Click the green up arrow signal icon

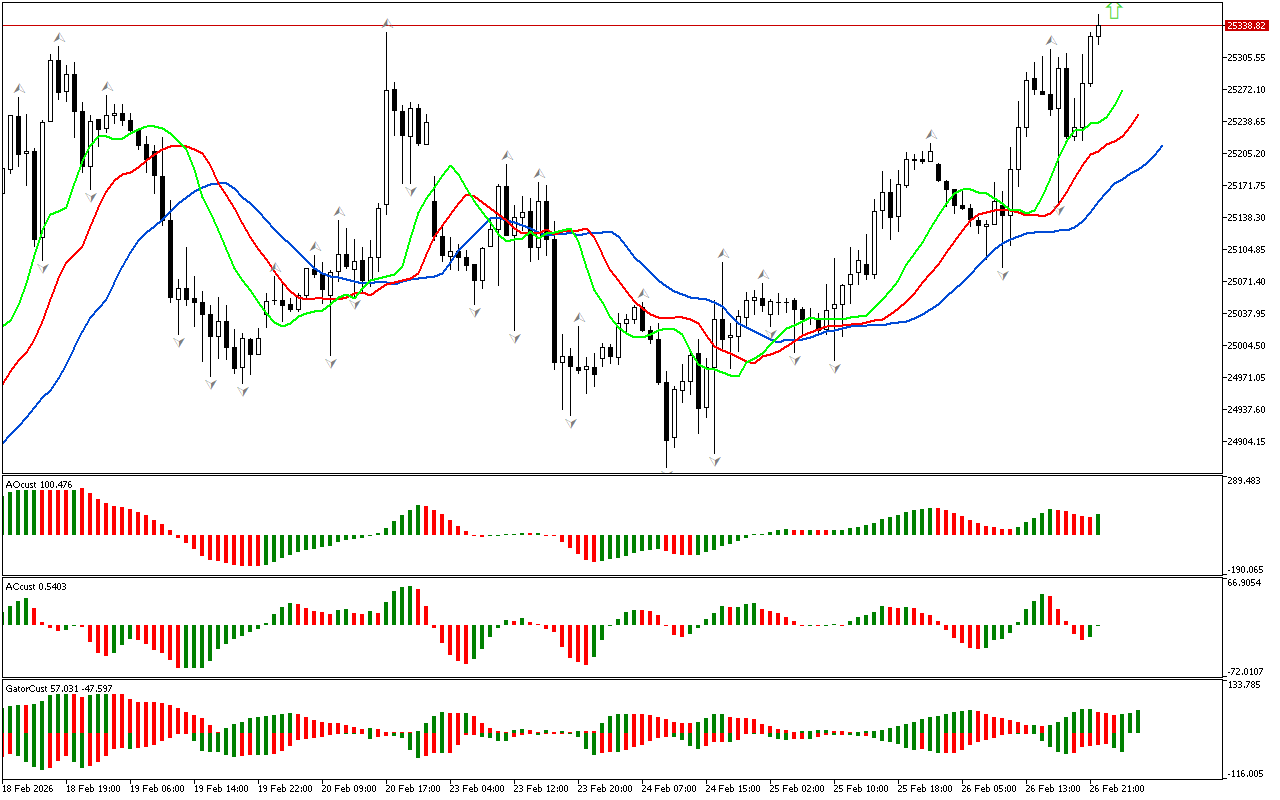[1115, 11]
